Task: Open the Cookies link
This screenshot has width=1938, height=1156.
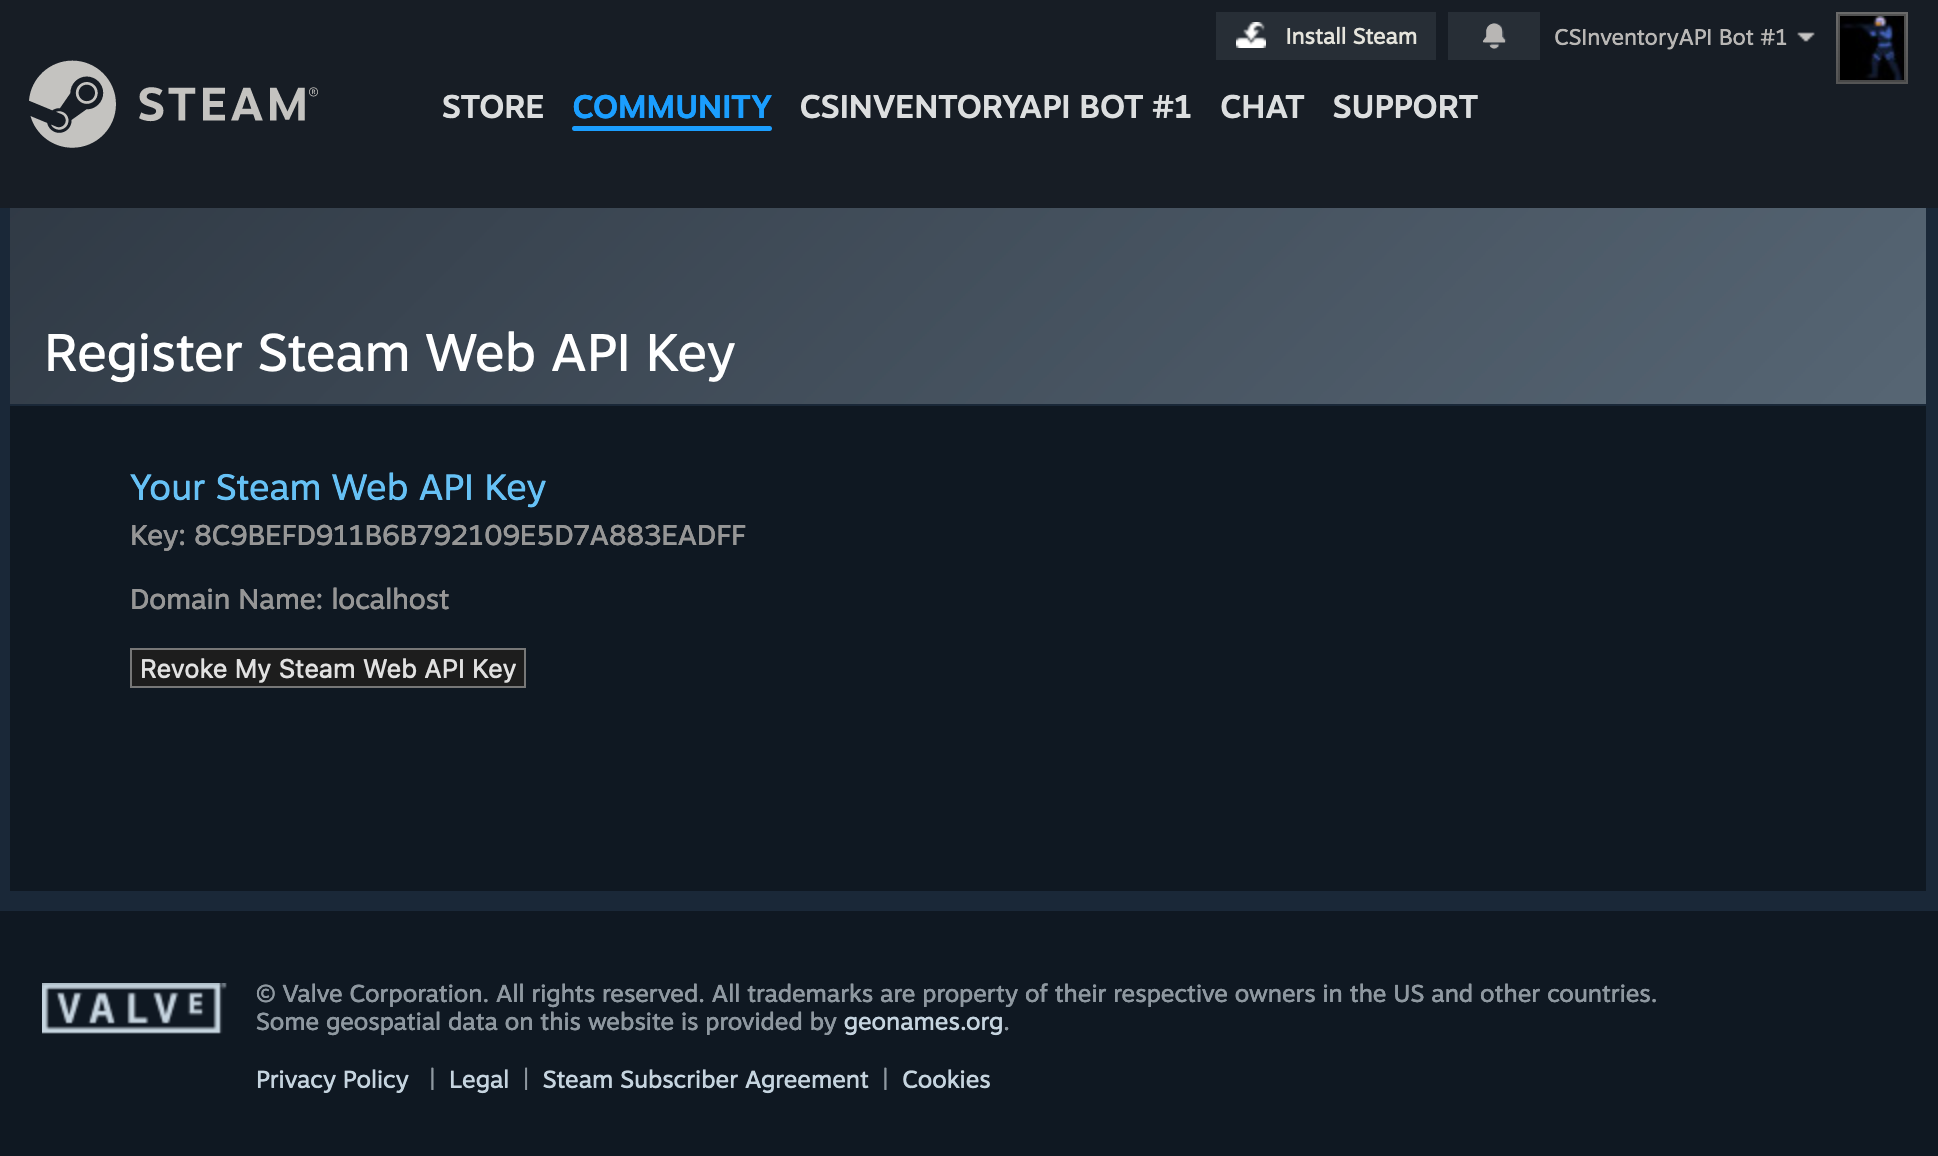Action: coord(946,1080)
